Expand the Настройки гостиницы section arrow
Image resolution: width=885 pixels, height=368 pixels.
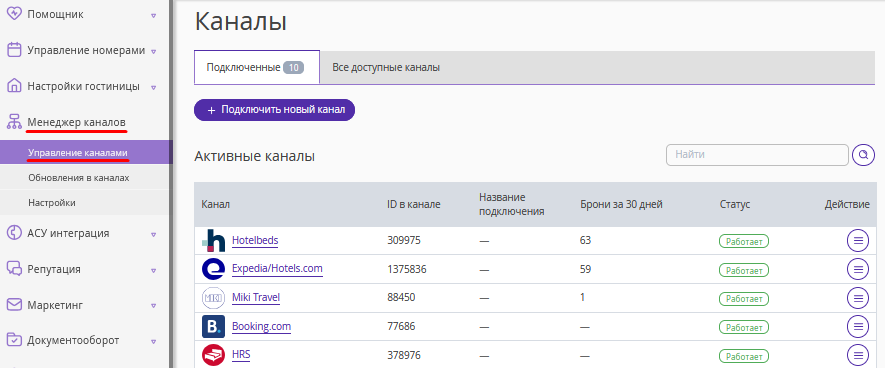(154, 87)
